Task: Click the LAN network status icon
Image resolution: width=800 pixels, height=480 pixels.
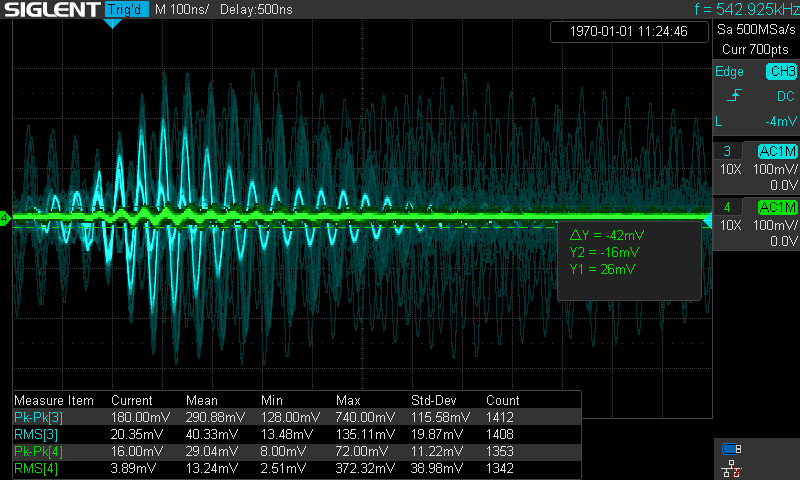Action: (731, 467)
